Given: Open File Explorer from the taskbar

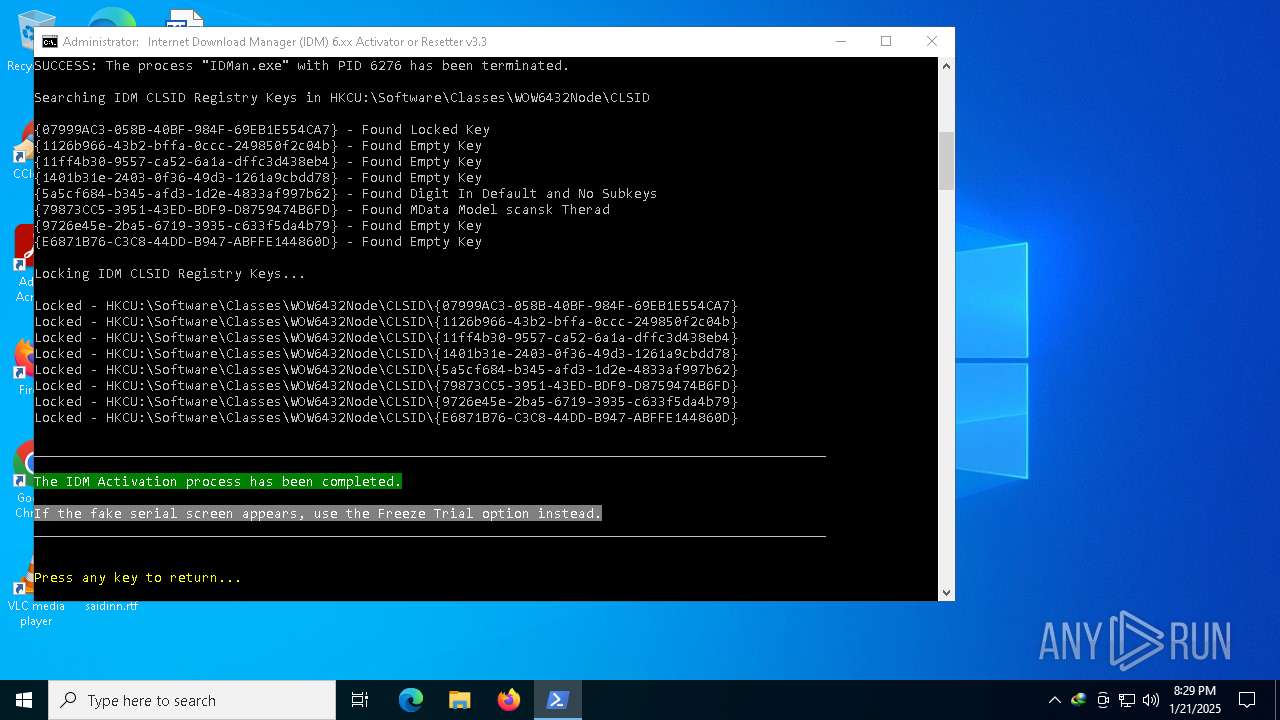Looking at the screenshot, I should [459, 700].
